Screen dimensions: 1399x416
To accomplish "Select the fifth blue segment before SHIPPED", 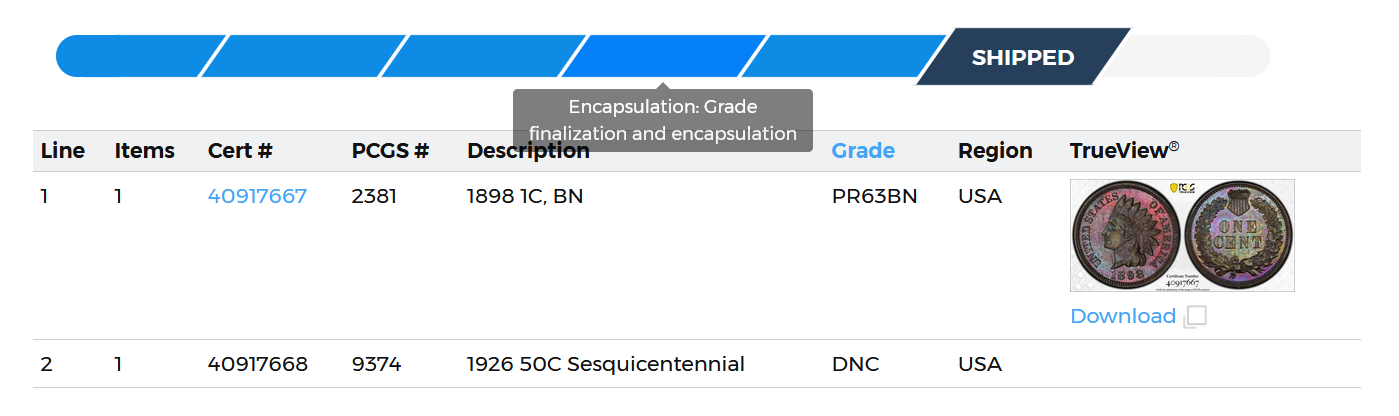I will tap(843, 56).
